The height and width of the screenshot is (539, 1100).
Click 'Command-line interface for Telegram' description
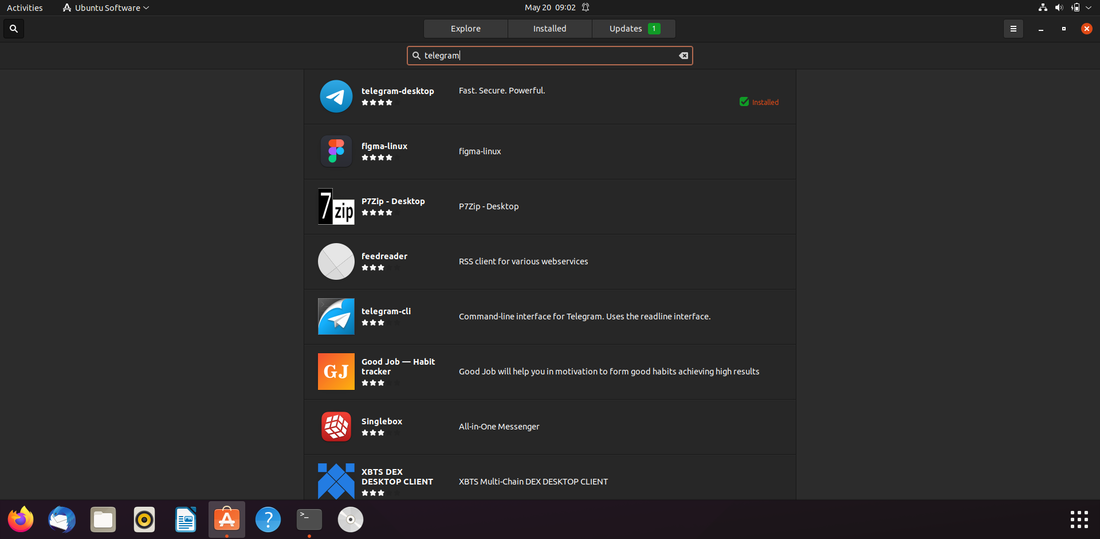pos(584,317)
